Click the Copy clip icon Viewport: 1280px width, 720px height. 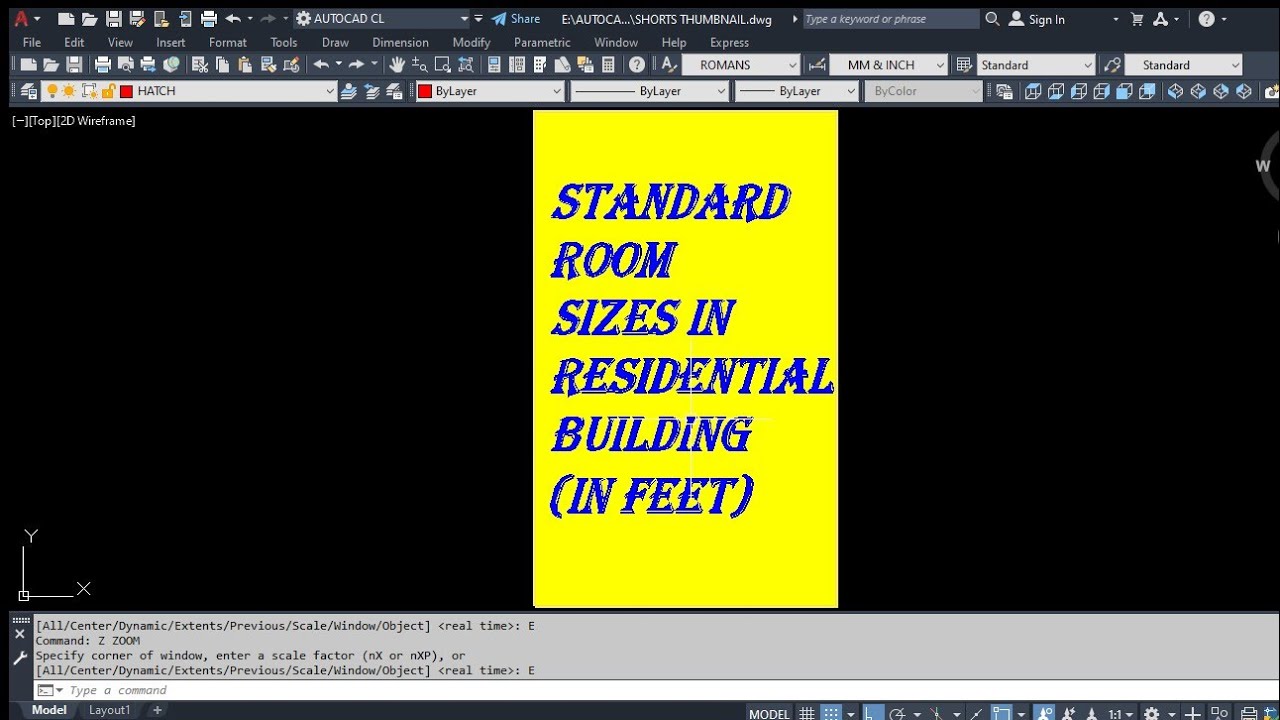pos(222,65)
